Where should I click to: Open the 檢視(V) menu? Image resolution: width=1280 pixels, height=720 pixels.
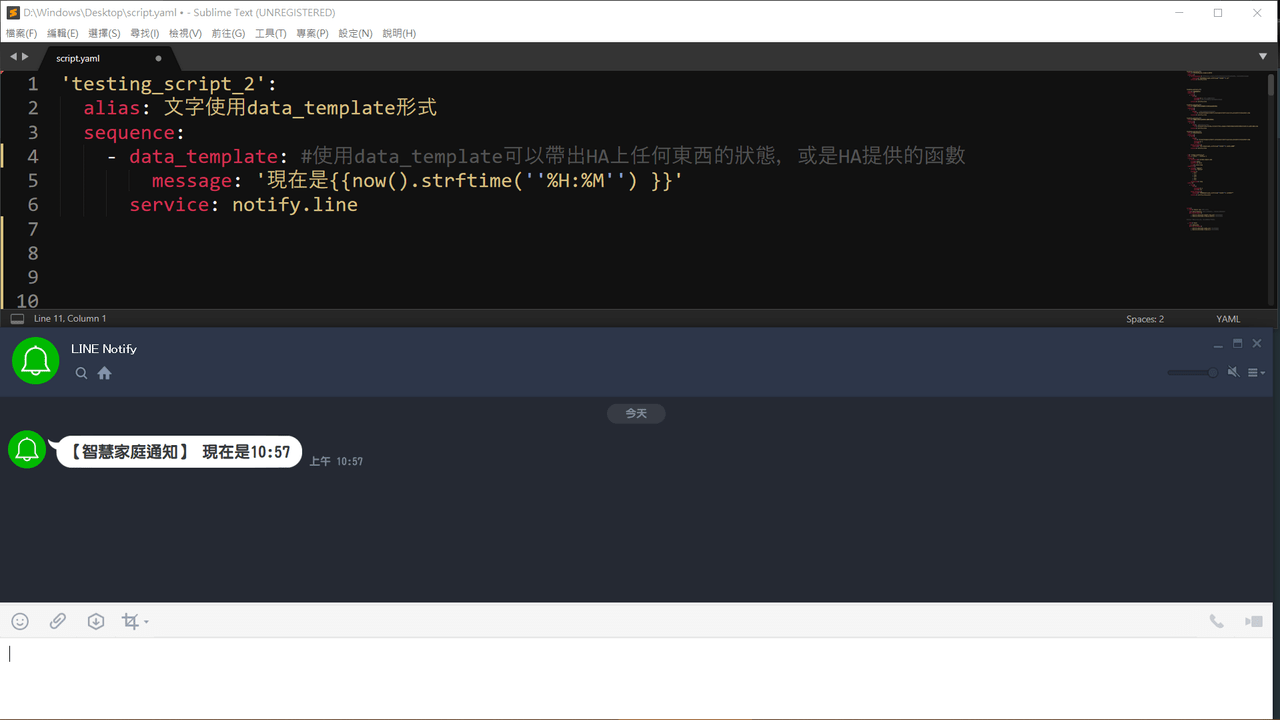tap(185, 33)
